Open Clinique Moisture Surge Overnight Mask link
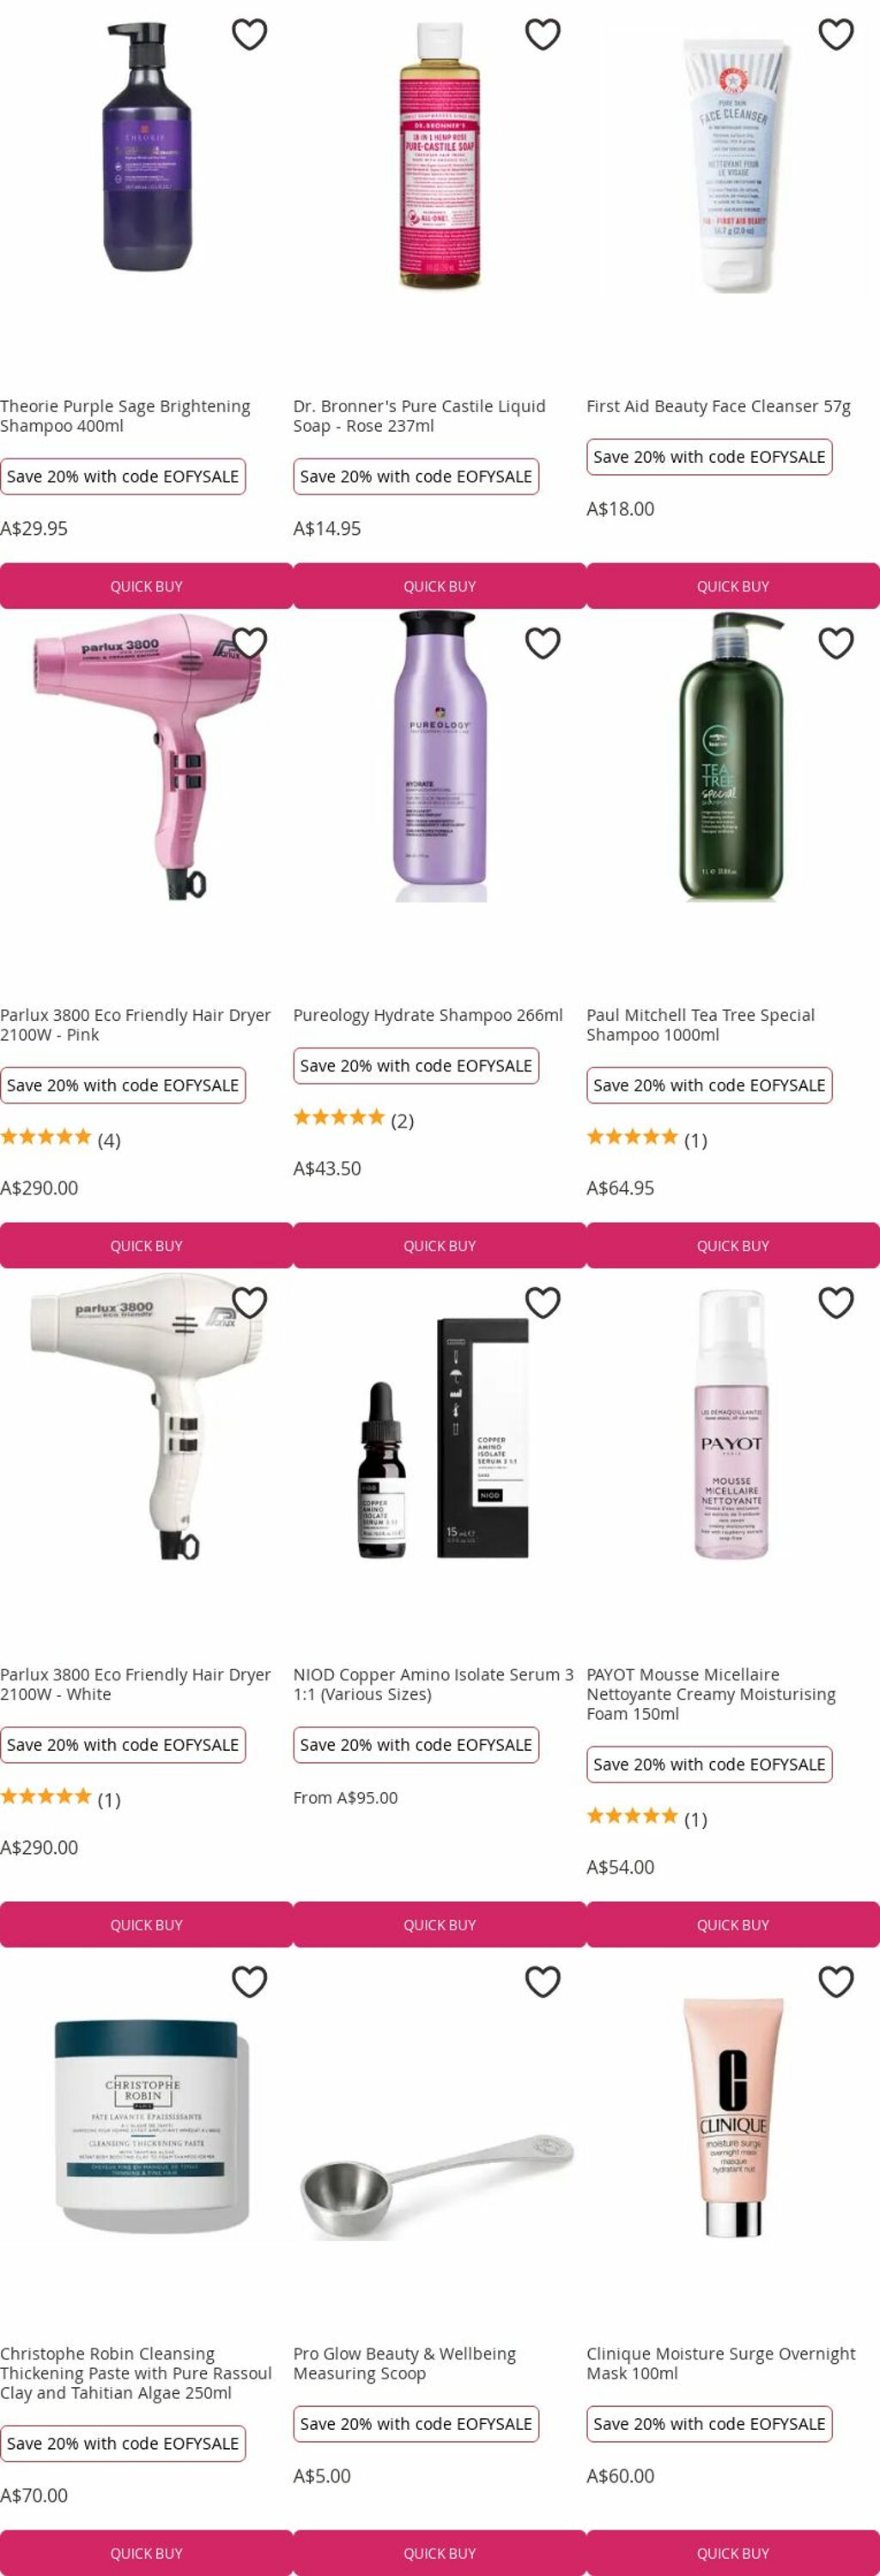880x2576 pixels. 721,2363
